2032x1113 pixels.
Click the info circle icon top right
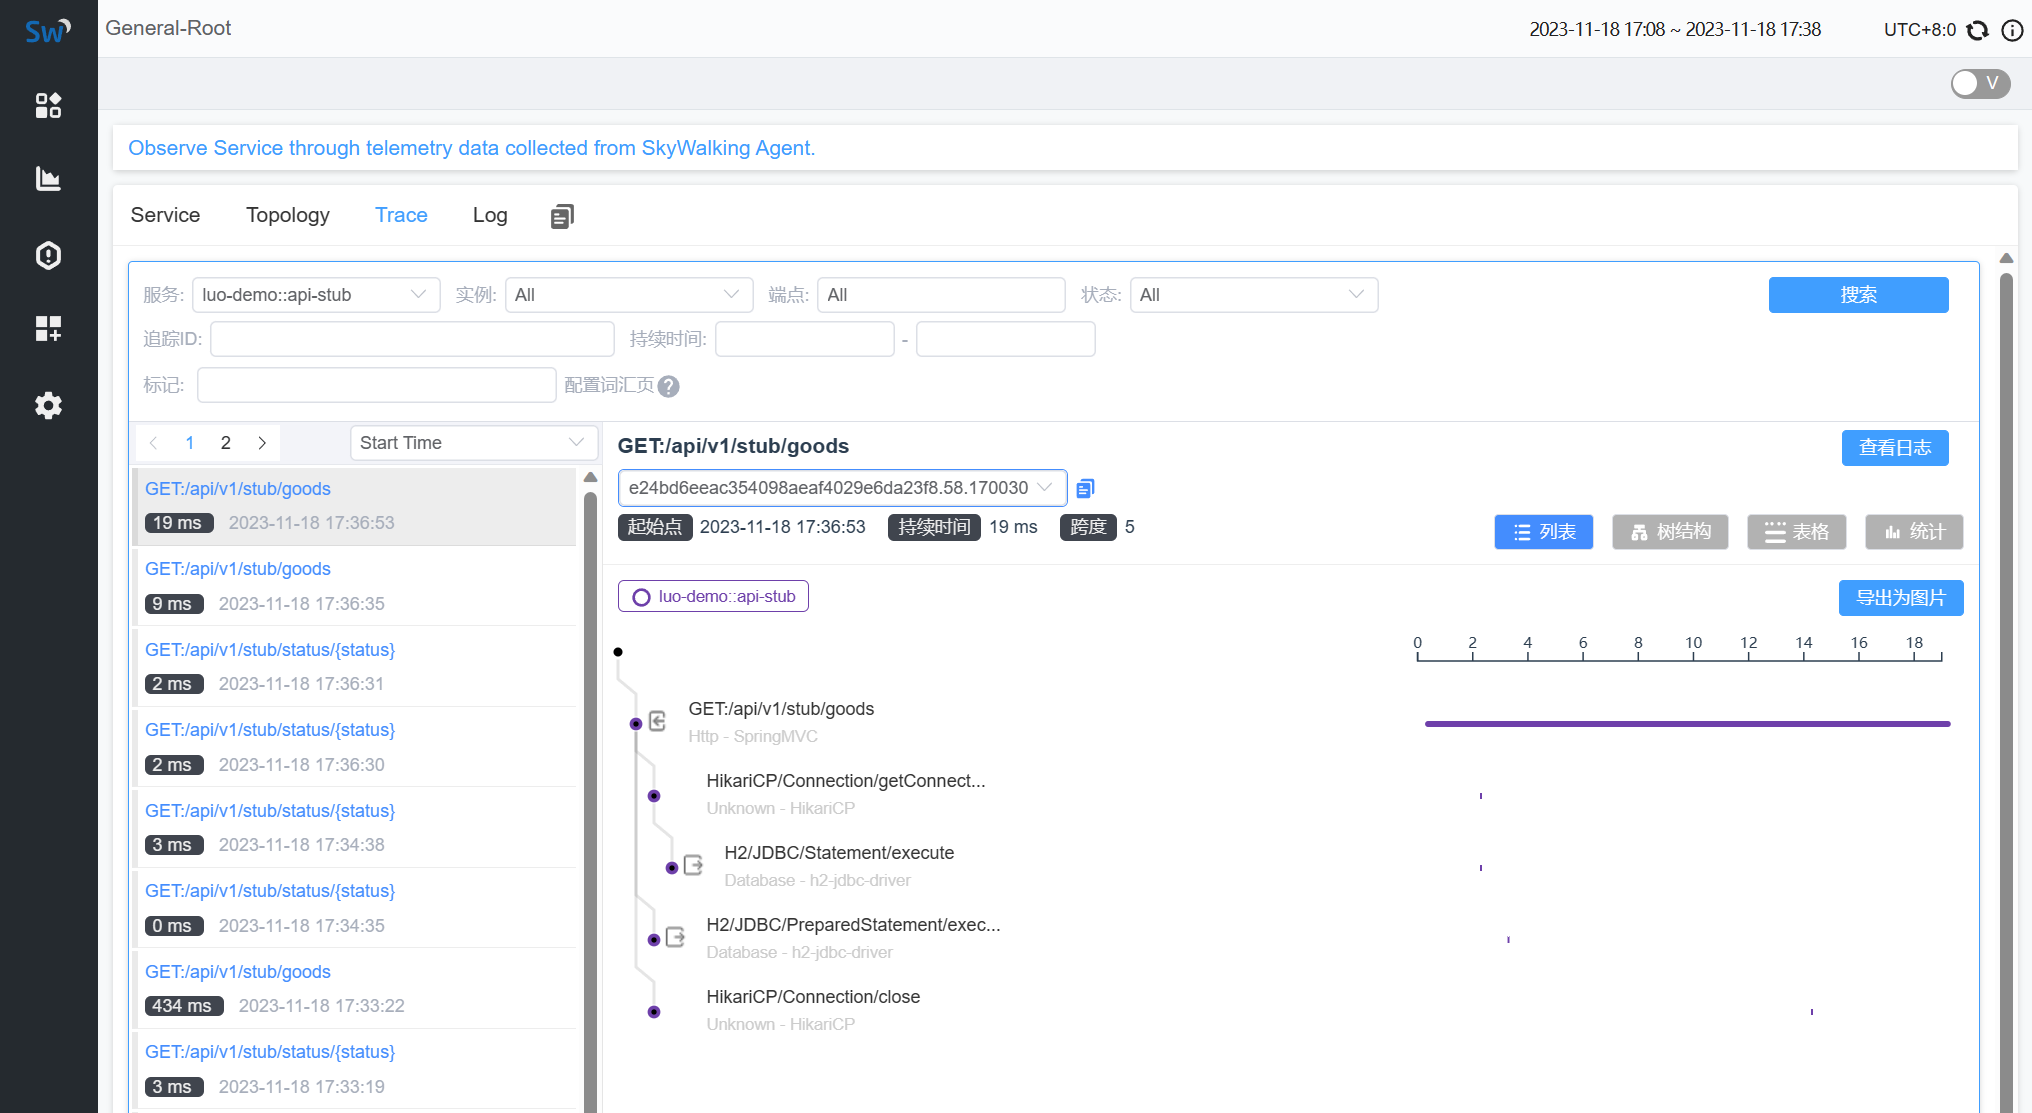2012,30
